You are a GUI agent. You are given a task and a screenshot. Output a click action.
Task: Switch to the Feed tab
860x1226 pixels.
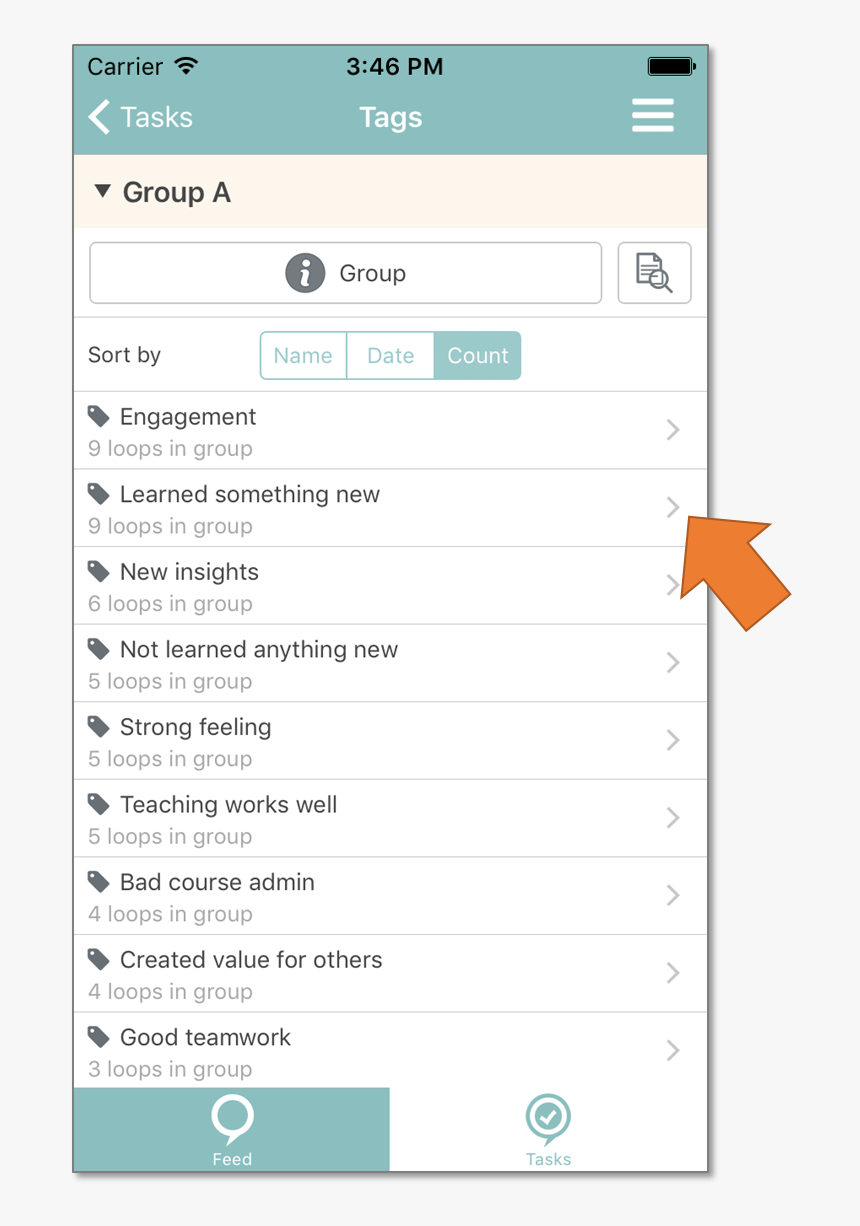tap(231, 1130)
